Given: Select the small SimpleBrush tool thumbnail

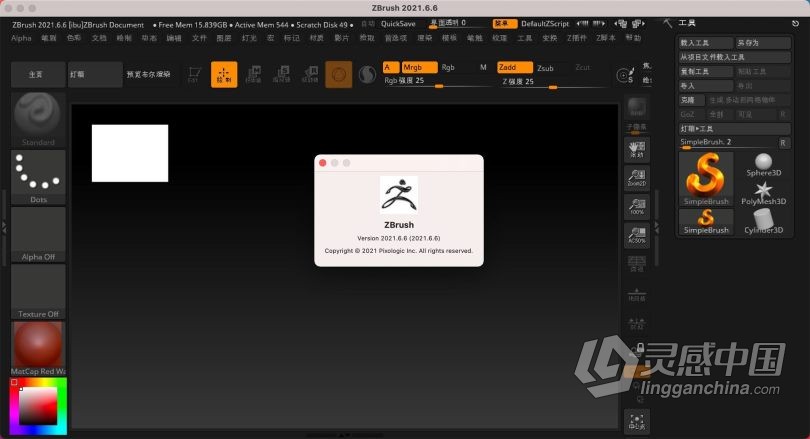Looking at the screenshot, I should pos(706,222).
